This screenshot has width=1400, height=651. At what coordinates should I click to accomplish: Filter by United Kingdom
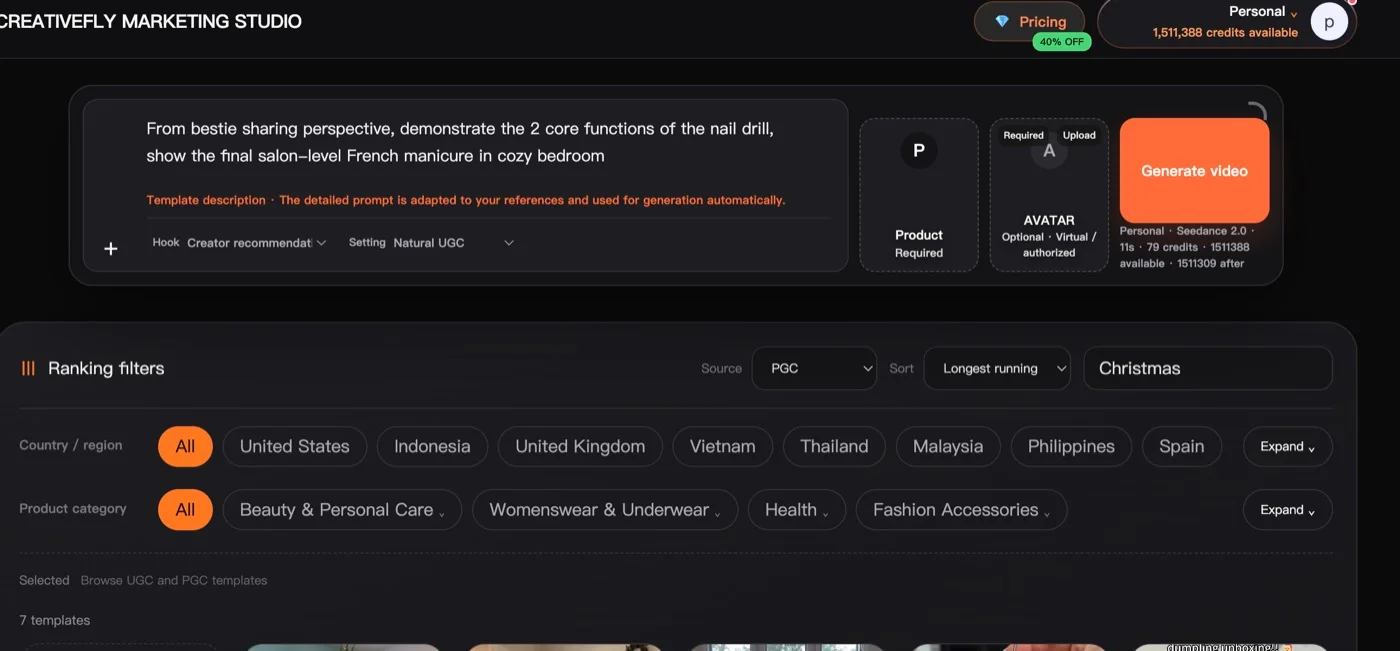pyautogui.click(x=580, y=446)
